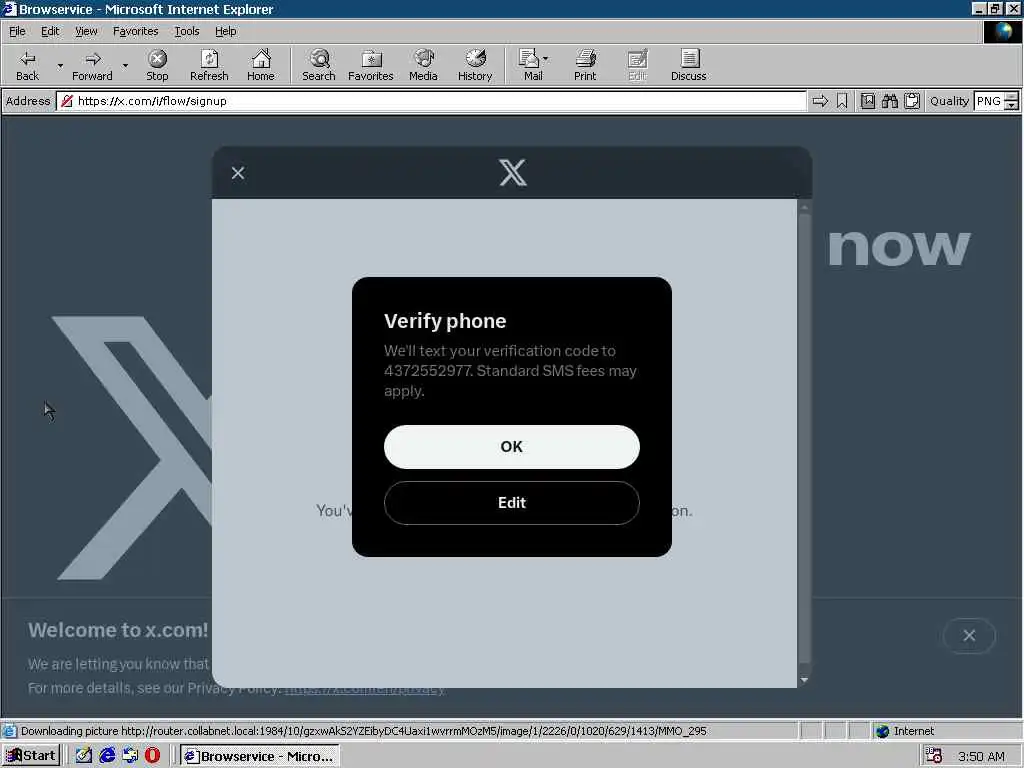Click the bookmark icon beside the Go arrow
Screen dimensions: 1024x768
842,101
